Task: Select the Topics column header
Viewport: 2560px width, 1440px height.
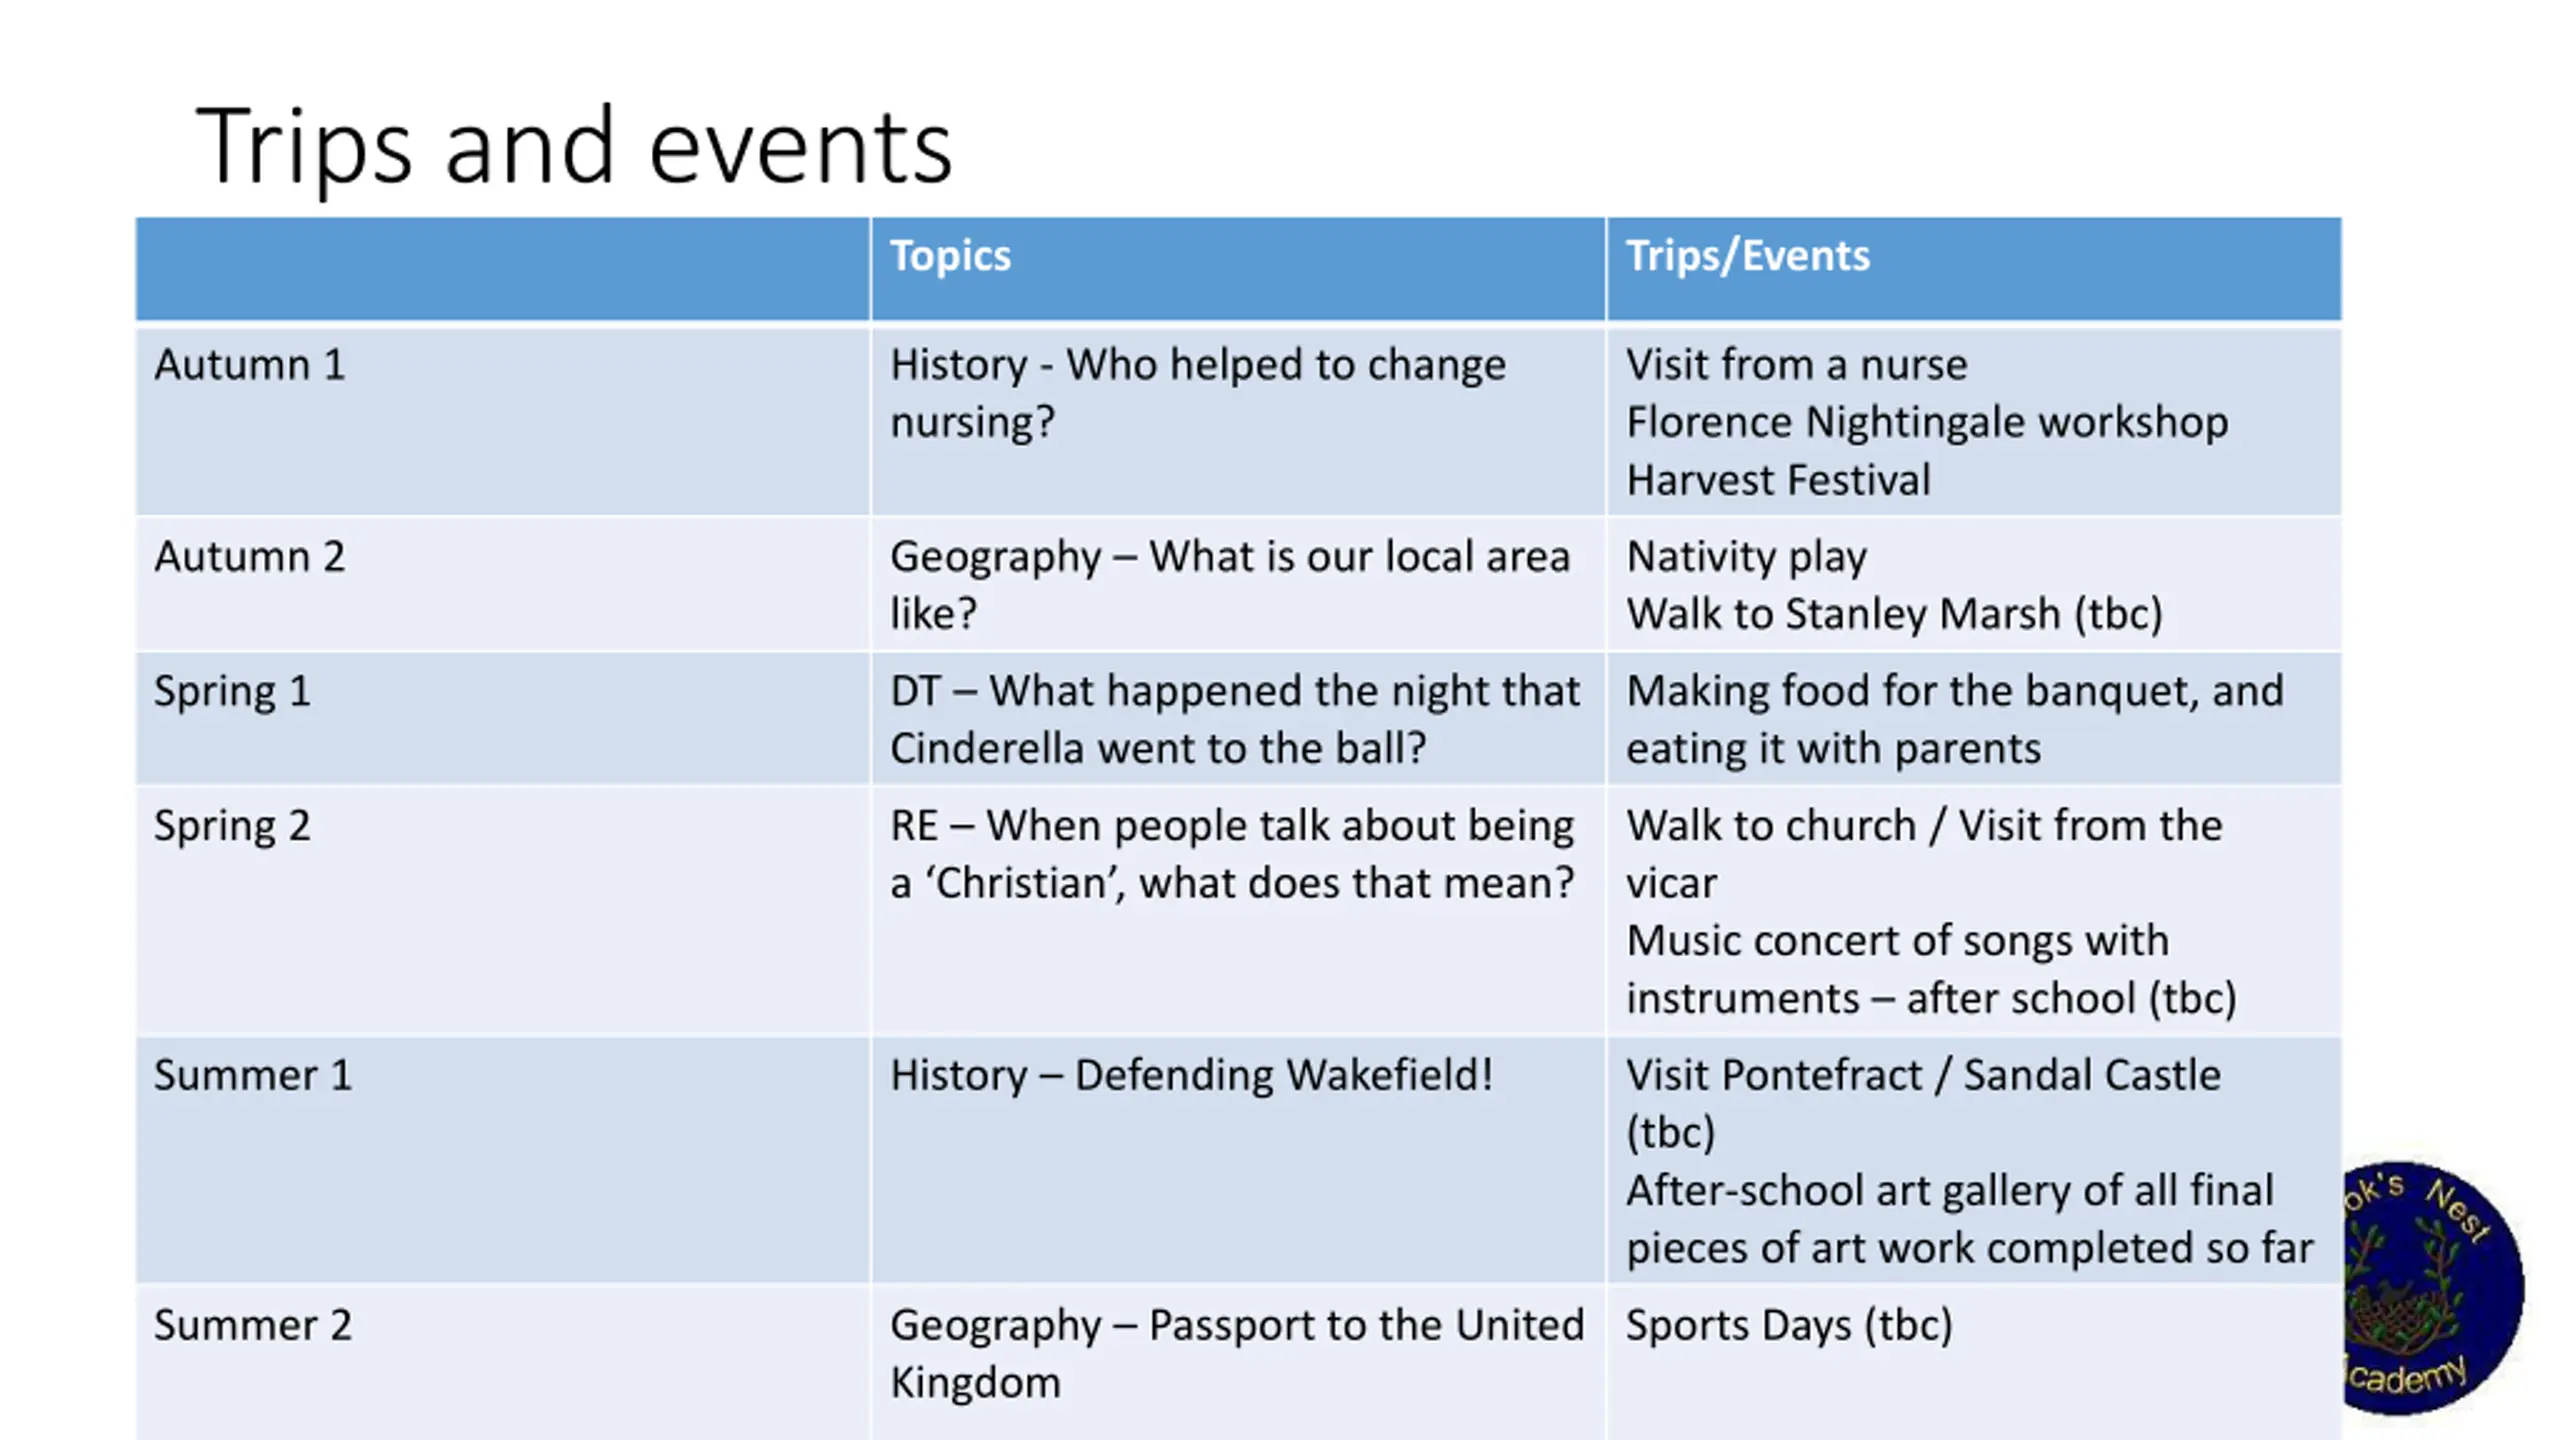Action: 950,256
